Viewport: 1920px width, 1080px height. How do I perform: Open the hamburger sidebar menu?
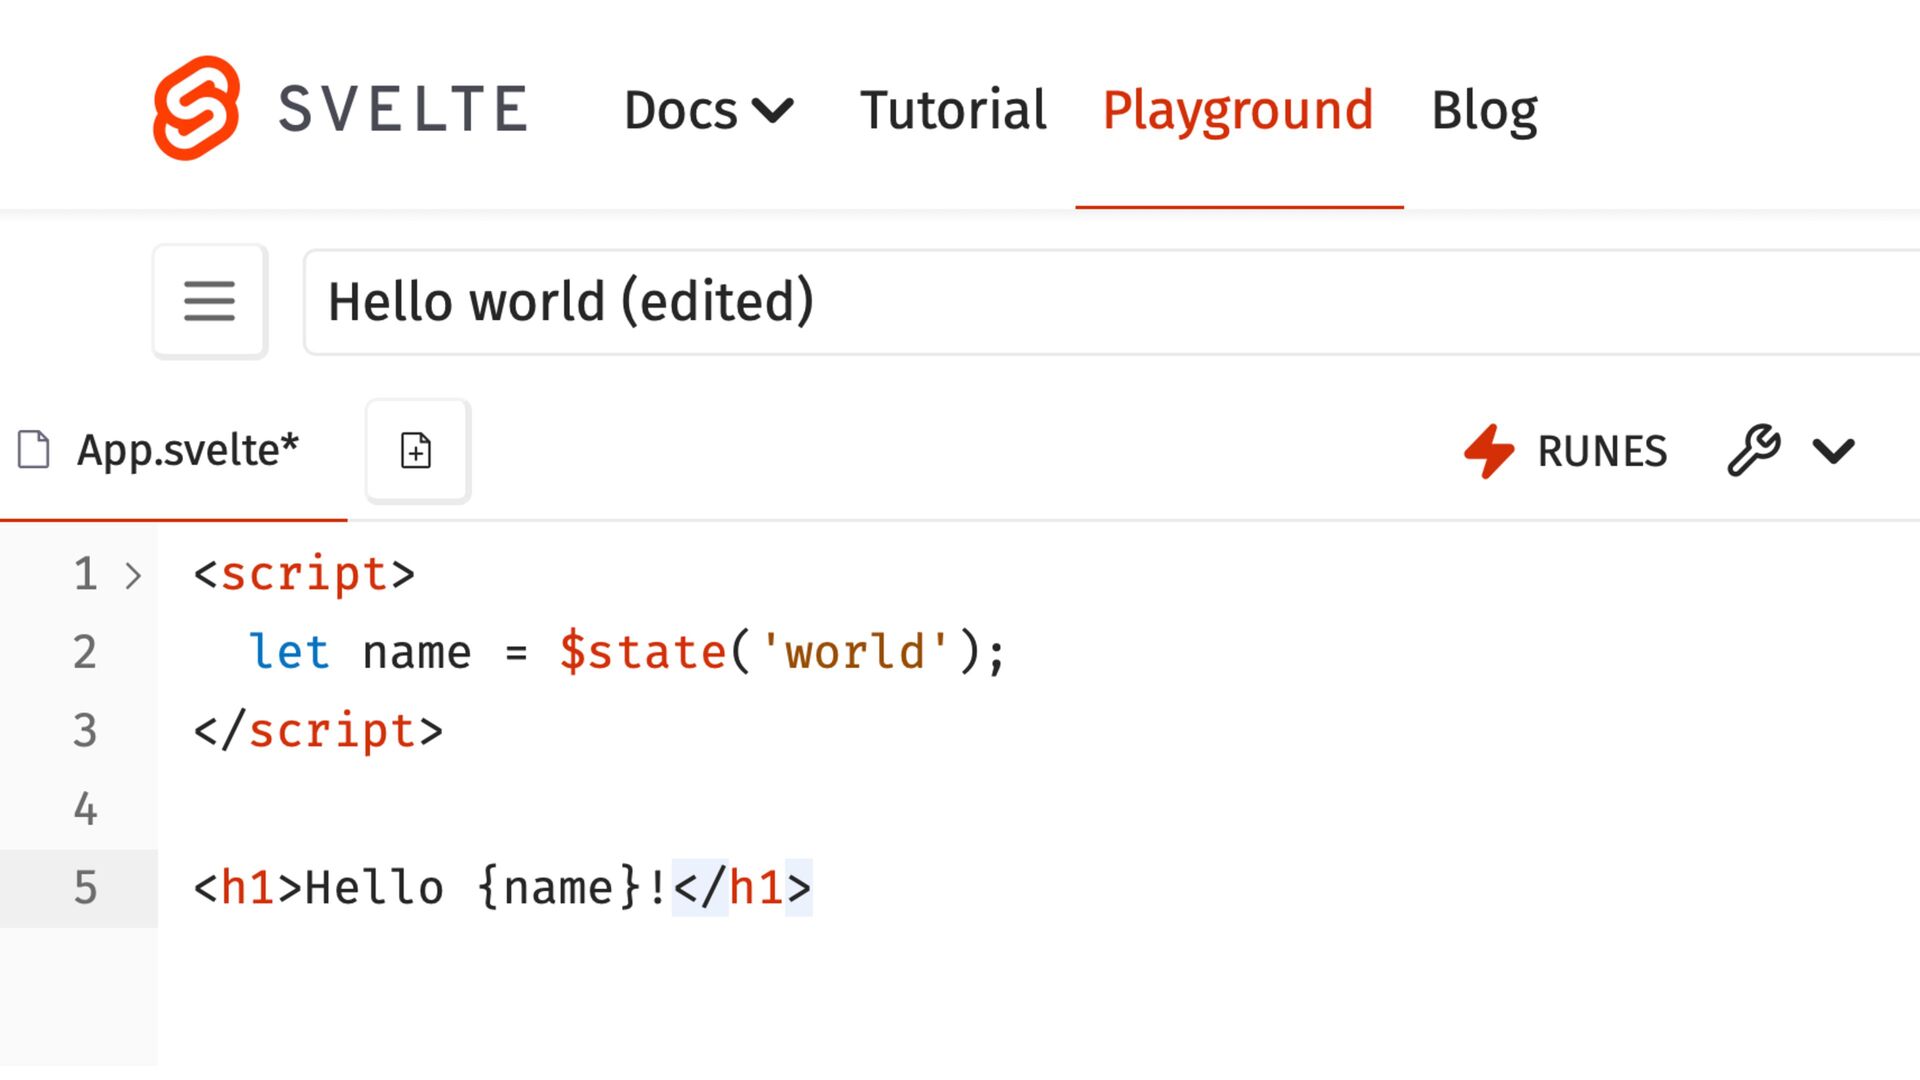click(x=209, y=301)
